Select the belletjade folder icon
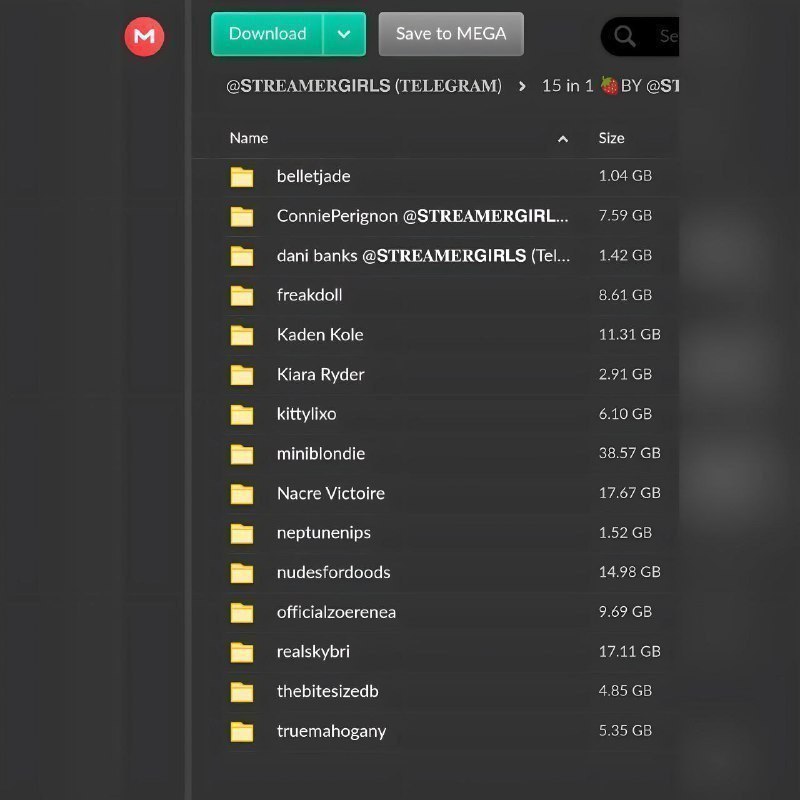800x800 pixels. (242, 177)
